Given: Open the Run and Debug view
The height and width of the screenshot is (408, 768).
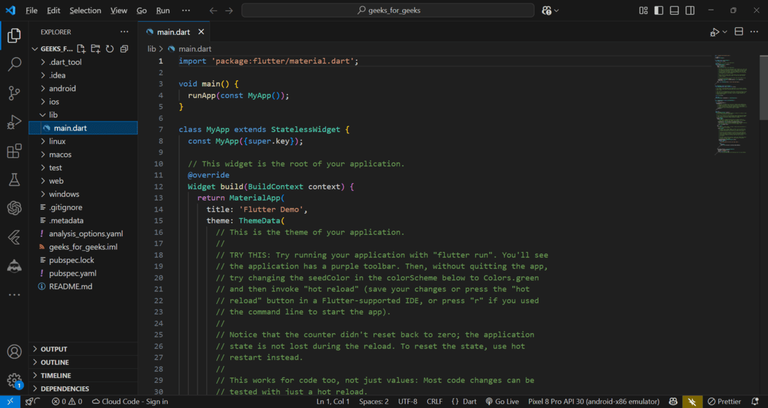Looking at the screenshot, I should (x=14, y=122).
